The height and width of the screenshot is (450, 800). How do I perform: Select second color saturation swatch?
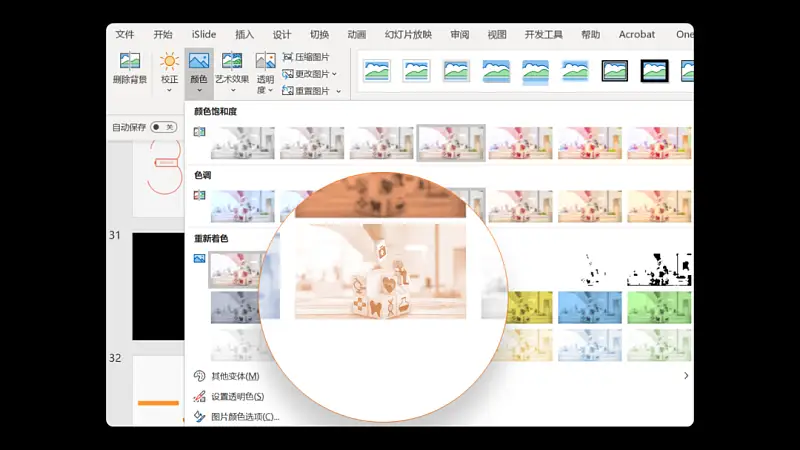pos(312,143)
